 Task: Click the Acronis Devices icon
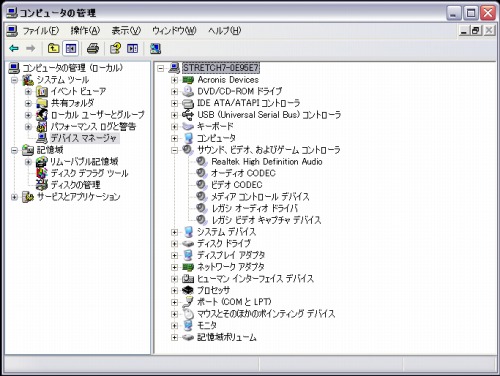[188, 80]
